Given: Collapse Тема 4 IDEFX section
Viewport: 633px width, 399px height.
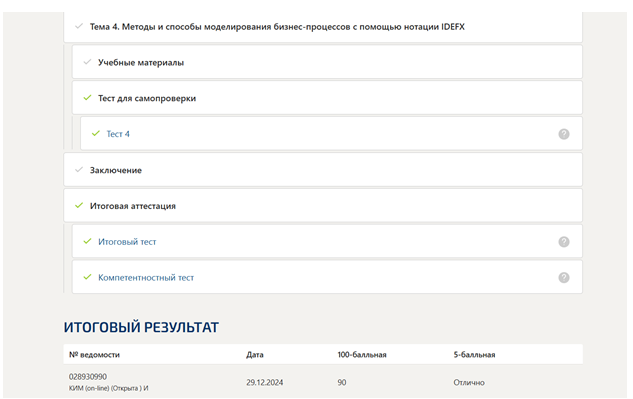Looking at the screenshot, I should tap(323, 27).
